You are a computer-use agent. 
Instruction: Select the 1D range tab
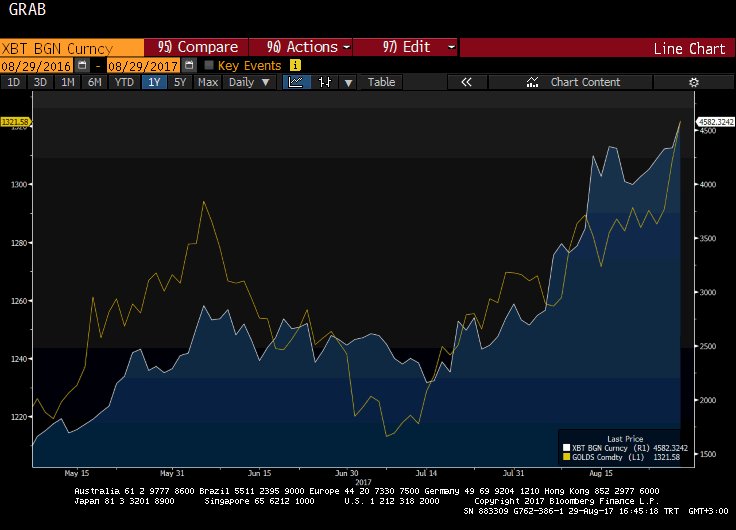pos(13,82)
